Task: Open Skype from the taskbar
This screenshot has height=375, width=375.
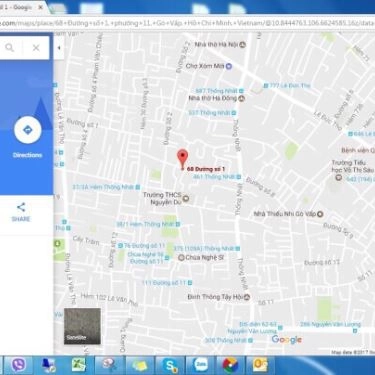Action: pyautogui.click(x=170, y=365)
